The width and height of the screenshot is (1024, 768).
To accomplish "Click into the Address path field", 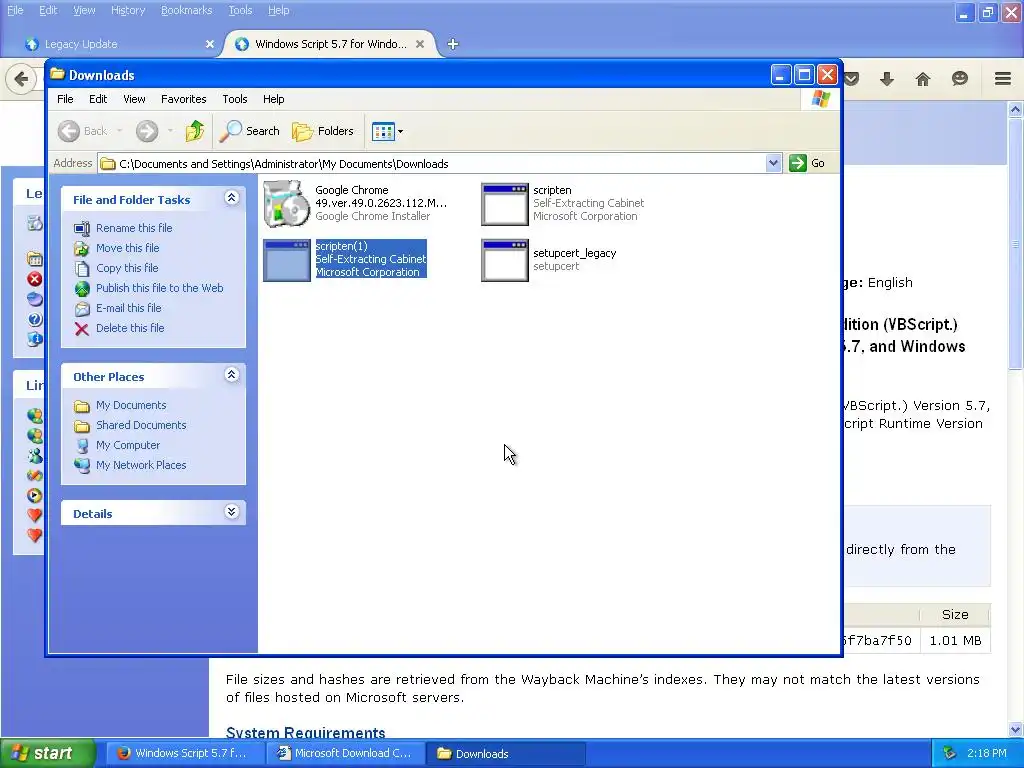I will 431,163.
